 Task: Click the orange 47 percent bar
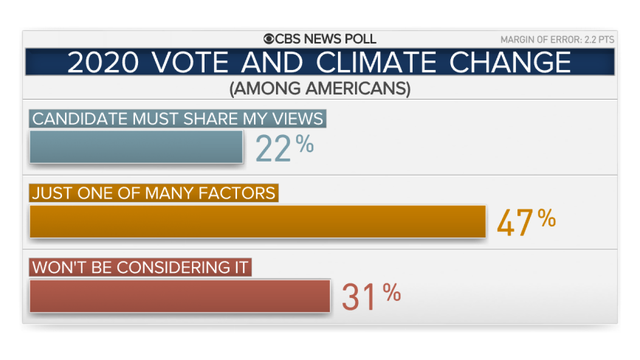(x=258, y=222)
